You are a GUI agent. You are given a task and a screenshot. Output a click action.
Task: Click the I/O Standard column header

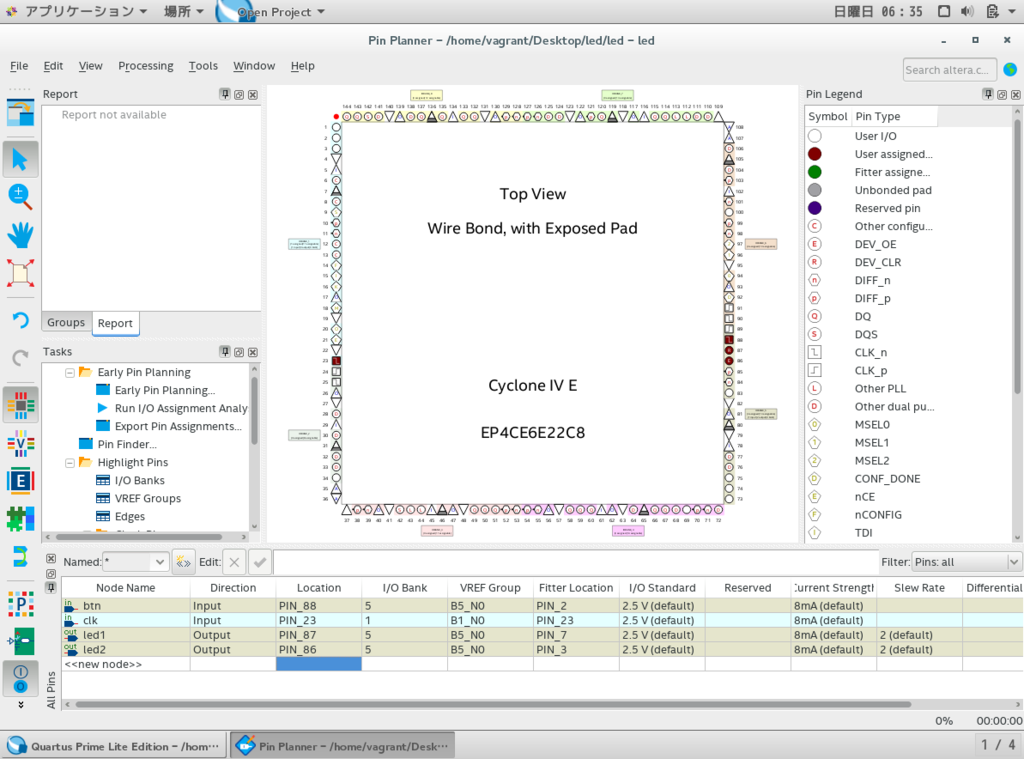pos(662,588)
